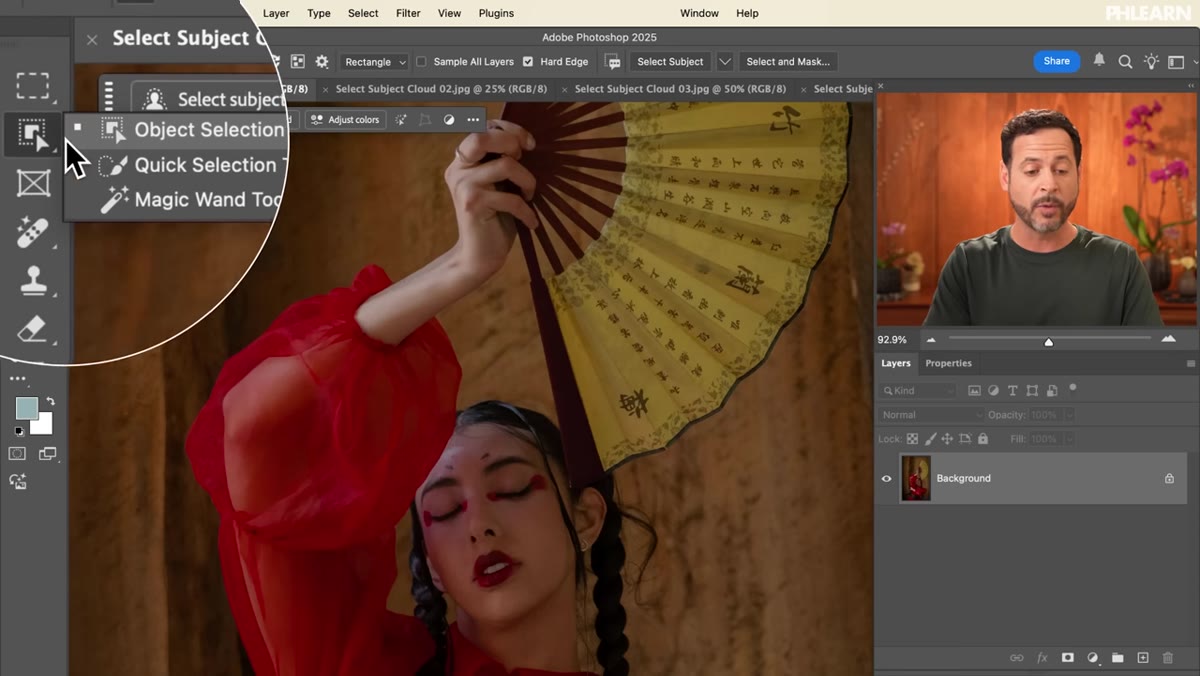The width and height of the screenshot is (1200, 676).
Task: Open the Opacity dropdown arrow
Action: (1069, 415)
